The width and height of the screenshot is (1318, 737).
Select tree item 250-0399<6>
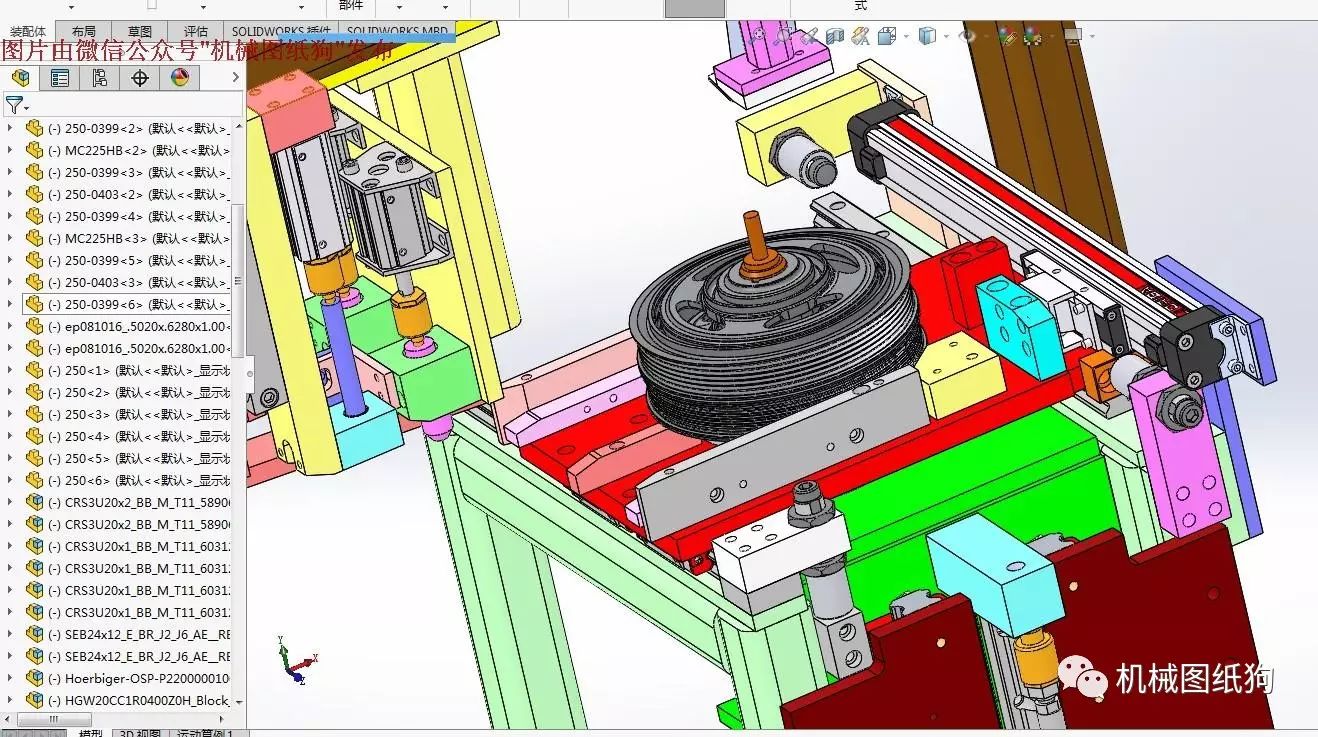137,304
